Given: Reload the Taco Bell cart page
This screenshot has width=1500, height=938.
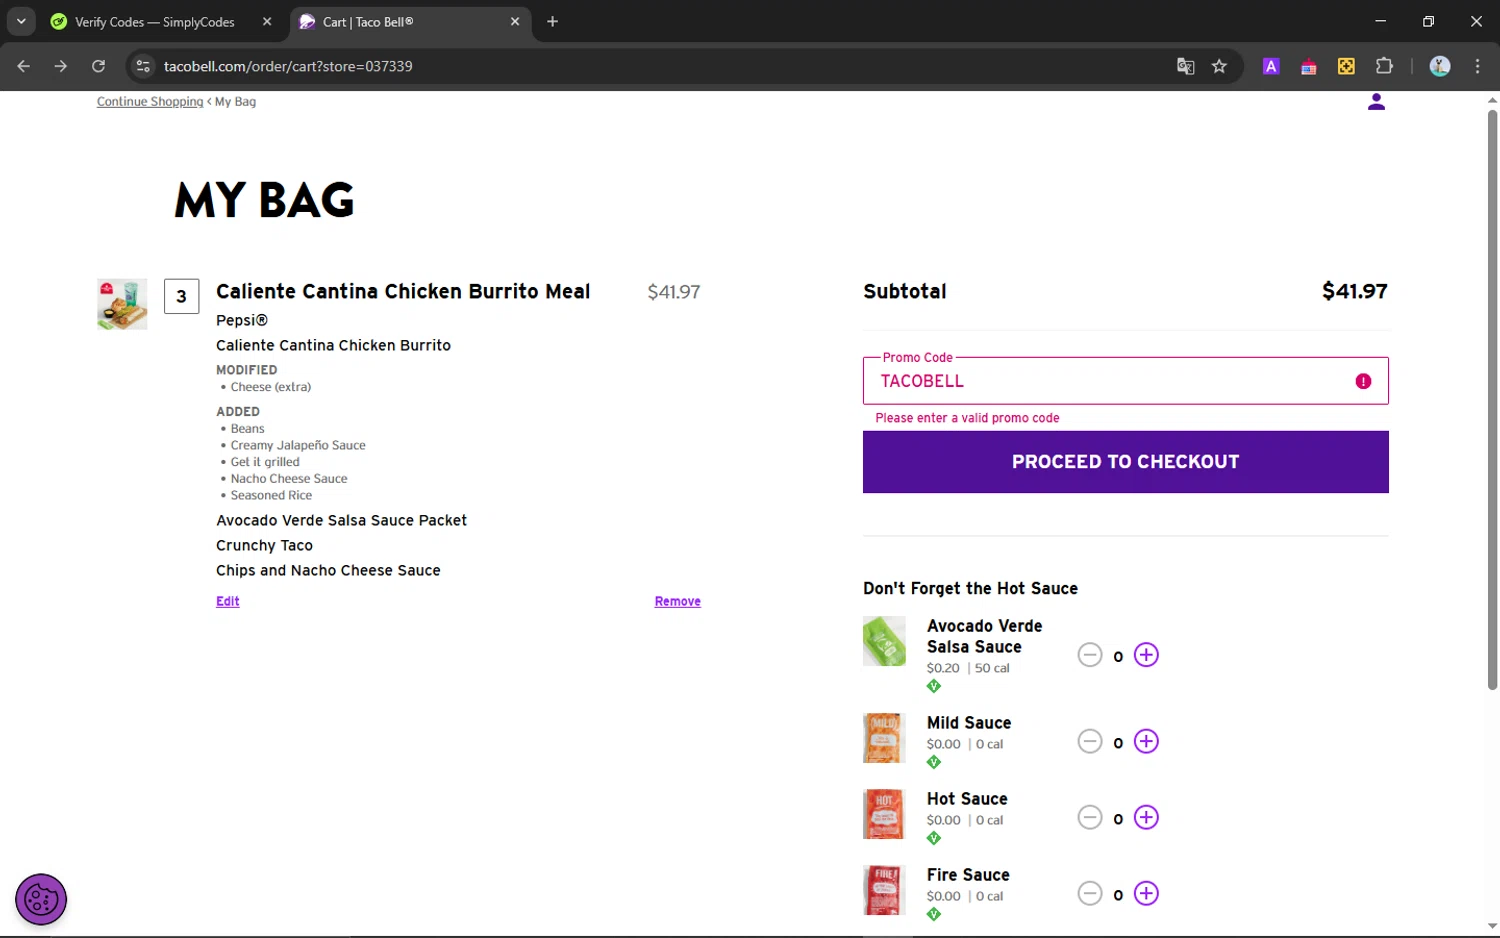Looking at the screenshot, I should click(x=98, y=66).
